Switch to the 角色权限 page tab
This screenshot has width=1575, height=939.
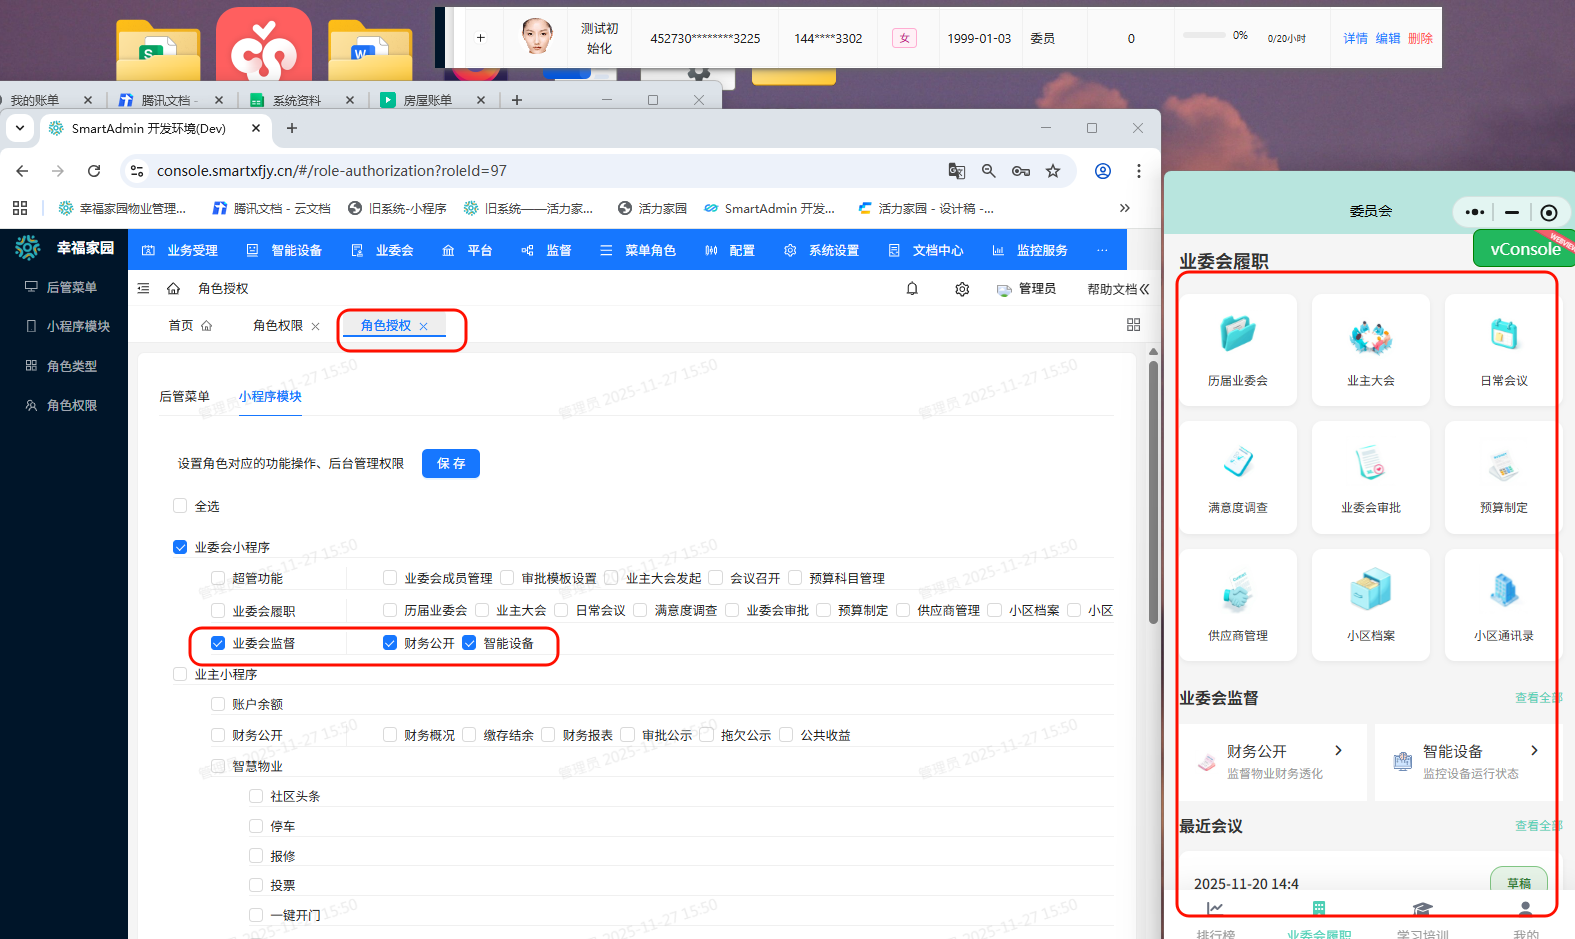278,325
